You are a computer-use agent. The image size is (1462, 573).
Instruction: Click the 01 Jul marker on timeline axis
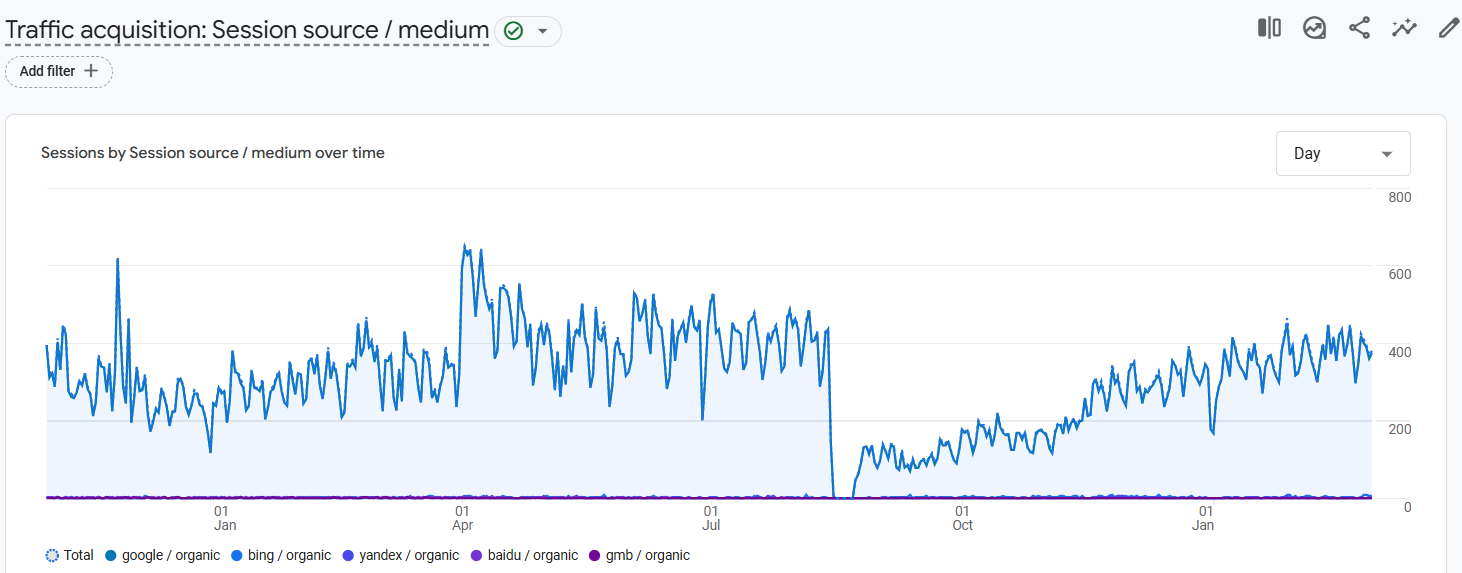click(x=711, y=517)
